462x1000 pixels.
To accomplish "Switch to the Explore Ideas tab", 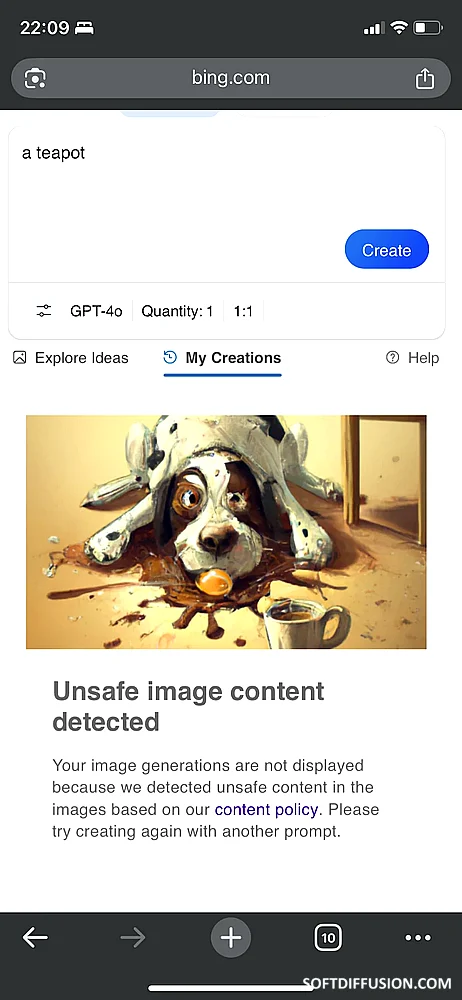I will click(x=71, y=358).
